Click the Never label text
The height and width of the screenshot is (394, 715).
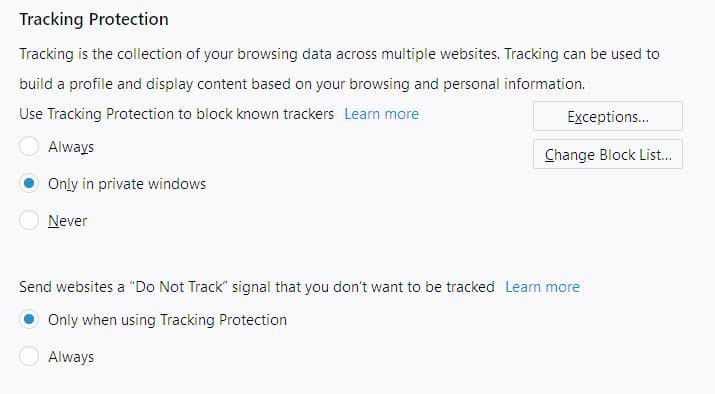[67, 221]
